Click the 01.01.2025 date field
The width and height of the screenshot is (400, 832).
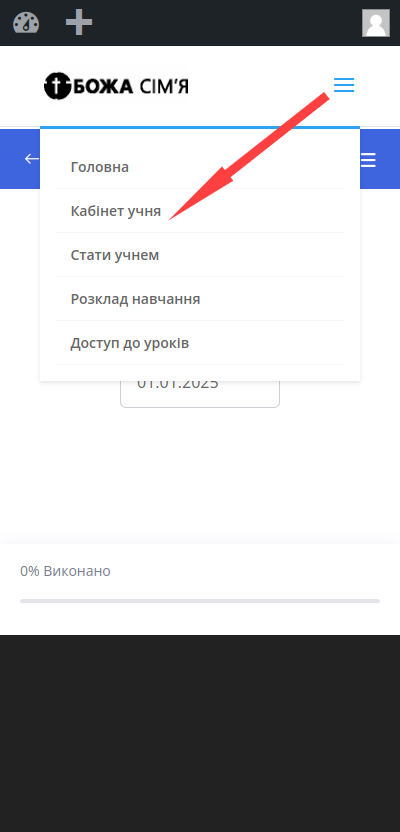coord(200,394)
